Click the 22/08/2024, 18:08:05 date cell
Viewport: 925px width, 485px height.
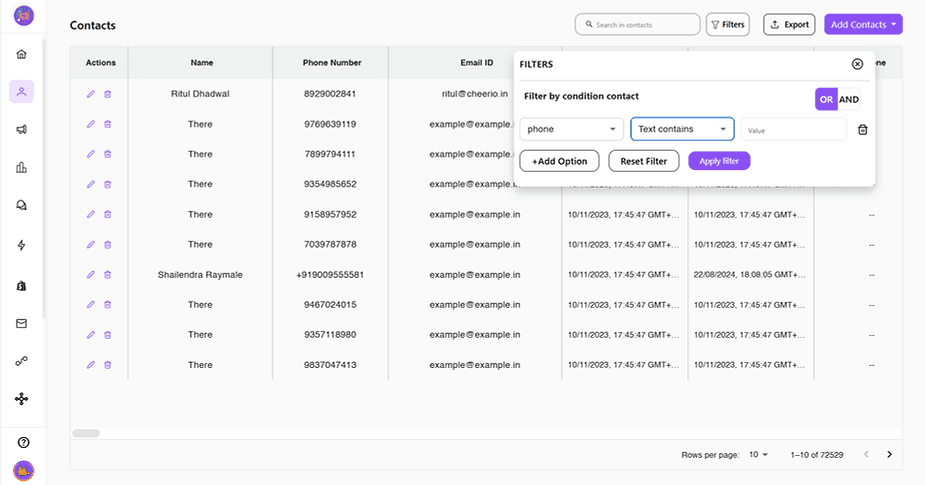750,274
